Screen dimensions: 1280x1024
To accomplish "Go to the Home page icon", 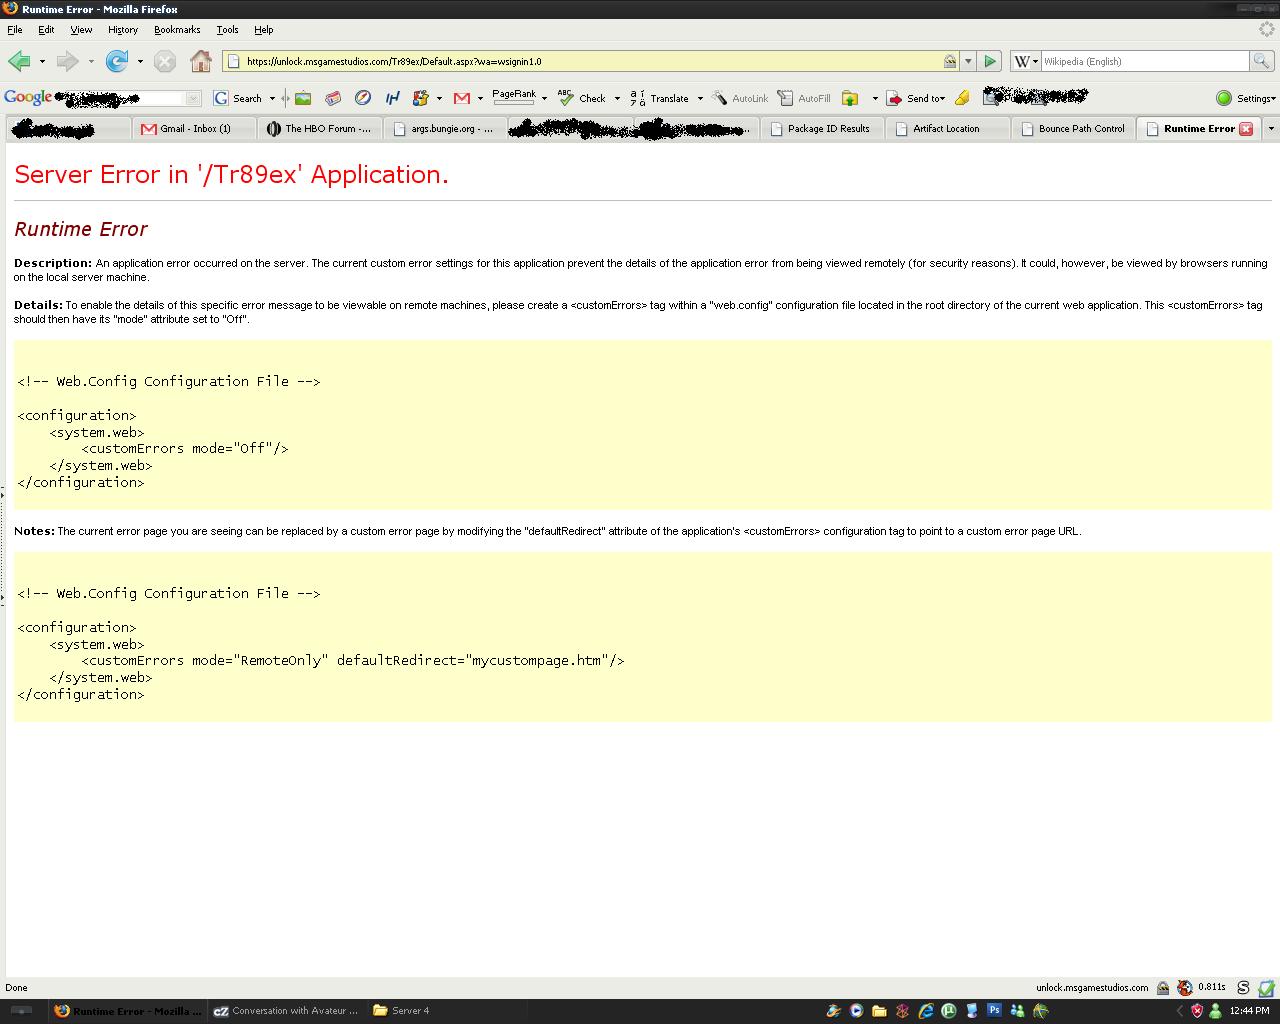I will (x=201, y=61).
